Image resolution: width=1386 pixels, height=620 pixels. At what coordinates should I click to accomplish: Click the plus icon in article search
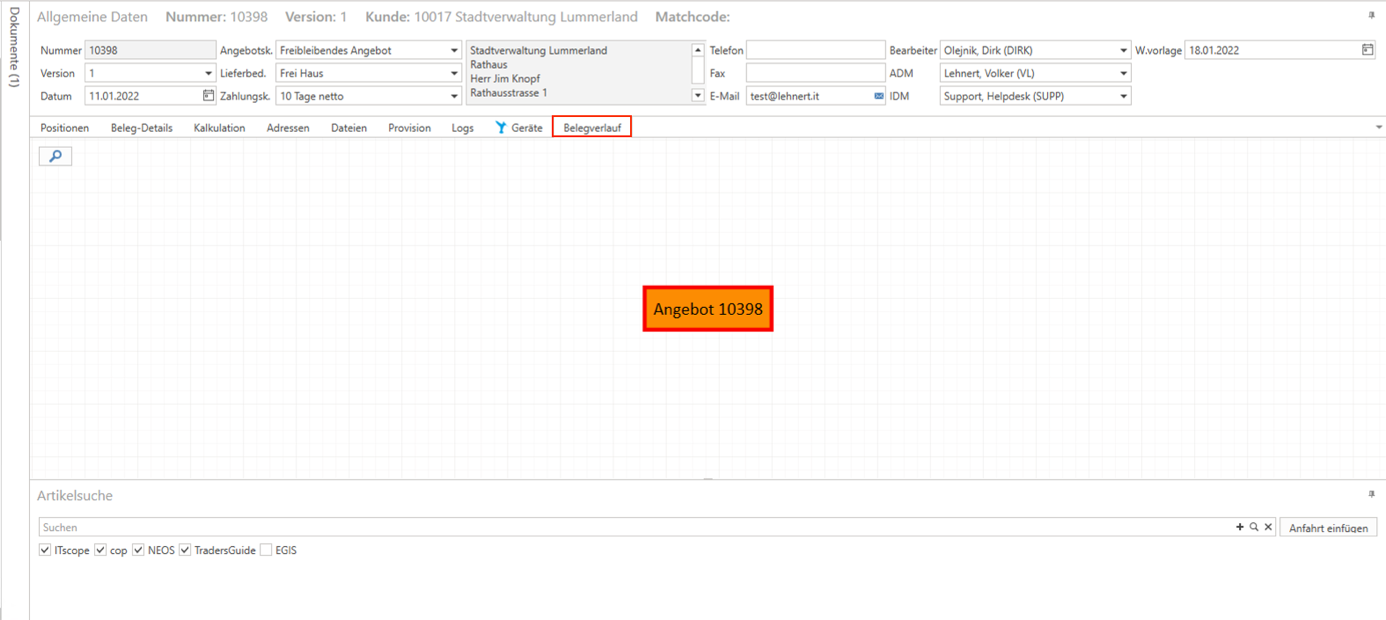coord(1240,527)
